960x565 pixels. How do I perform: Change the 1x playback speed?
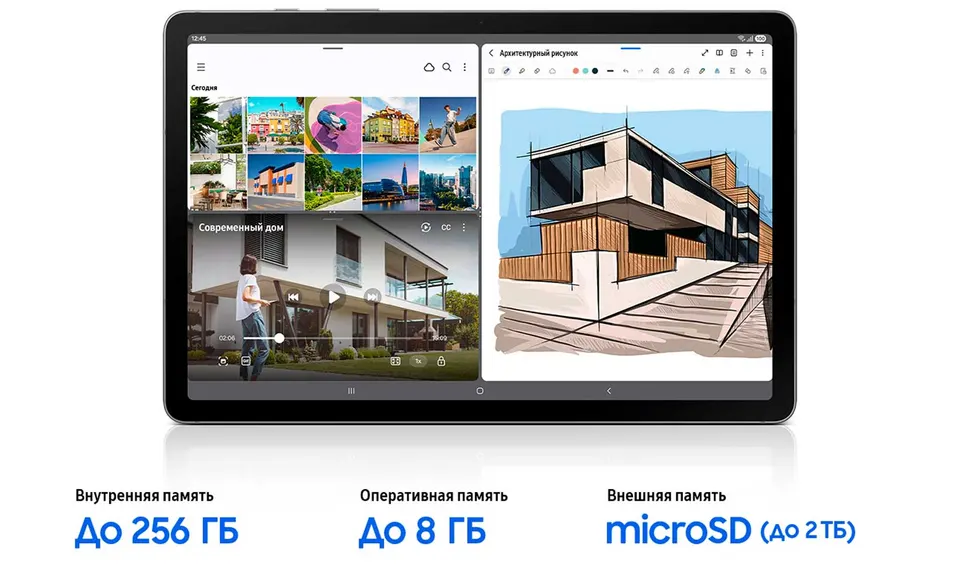pos(418,361)
